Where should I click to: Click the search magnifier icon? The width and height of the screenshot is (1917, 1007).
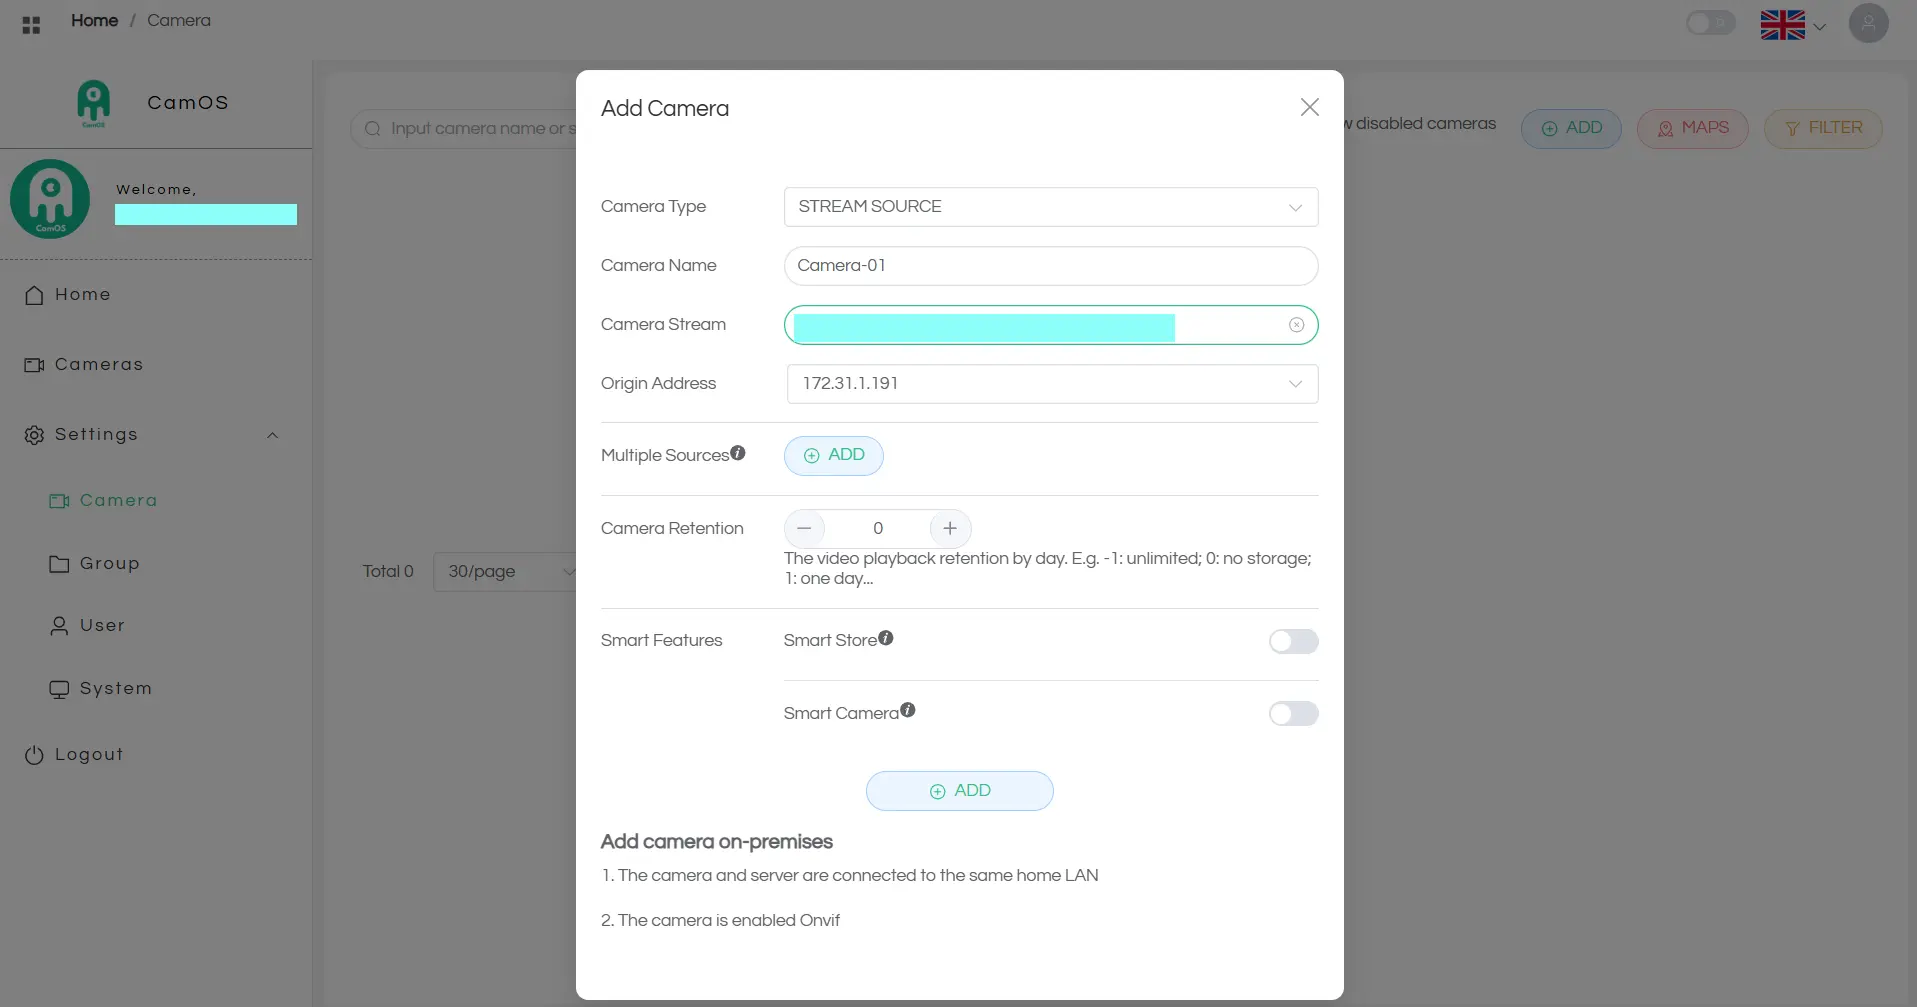point(373,129)
